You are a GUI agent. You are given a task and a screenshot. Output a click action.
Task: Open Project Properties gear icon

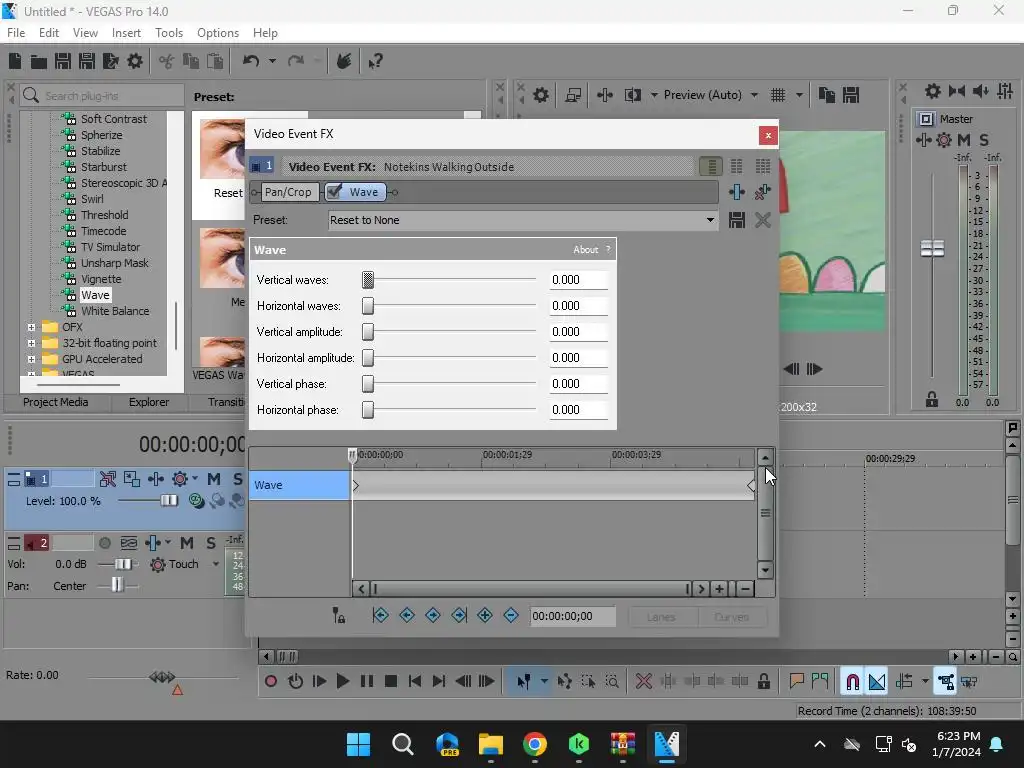coord(135,61)
